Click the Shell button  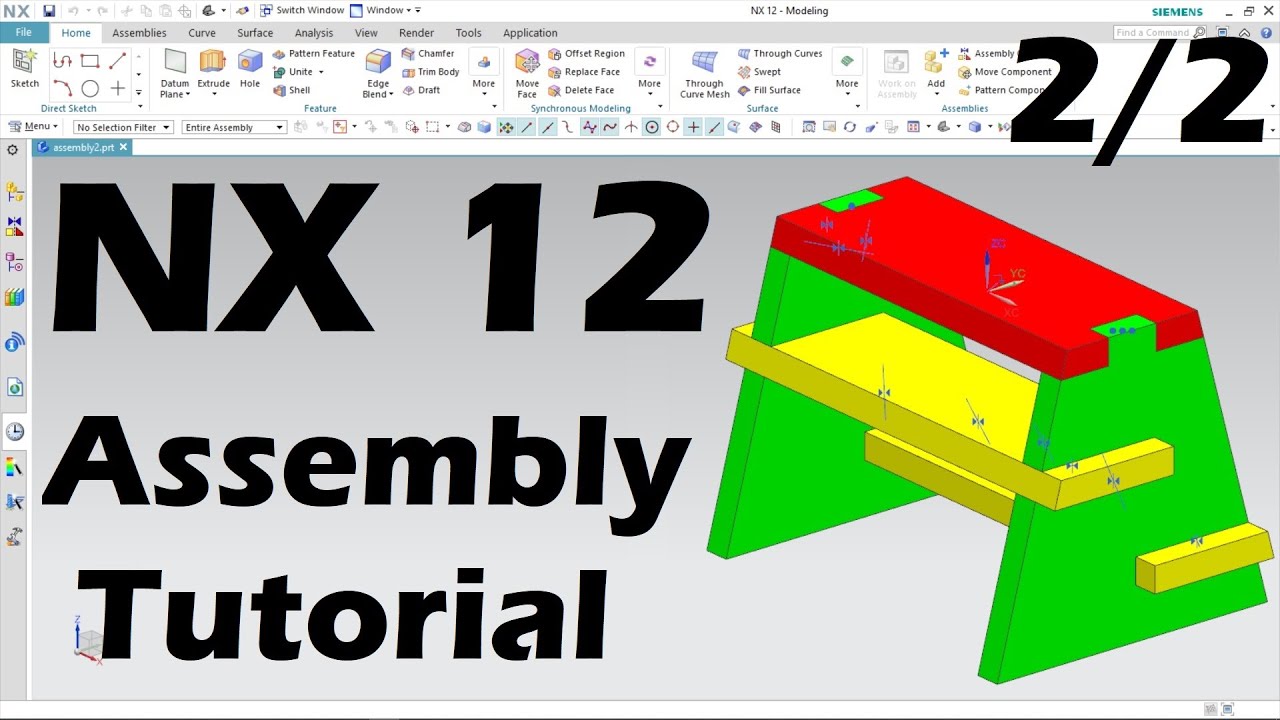pos(291,90)
